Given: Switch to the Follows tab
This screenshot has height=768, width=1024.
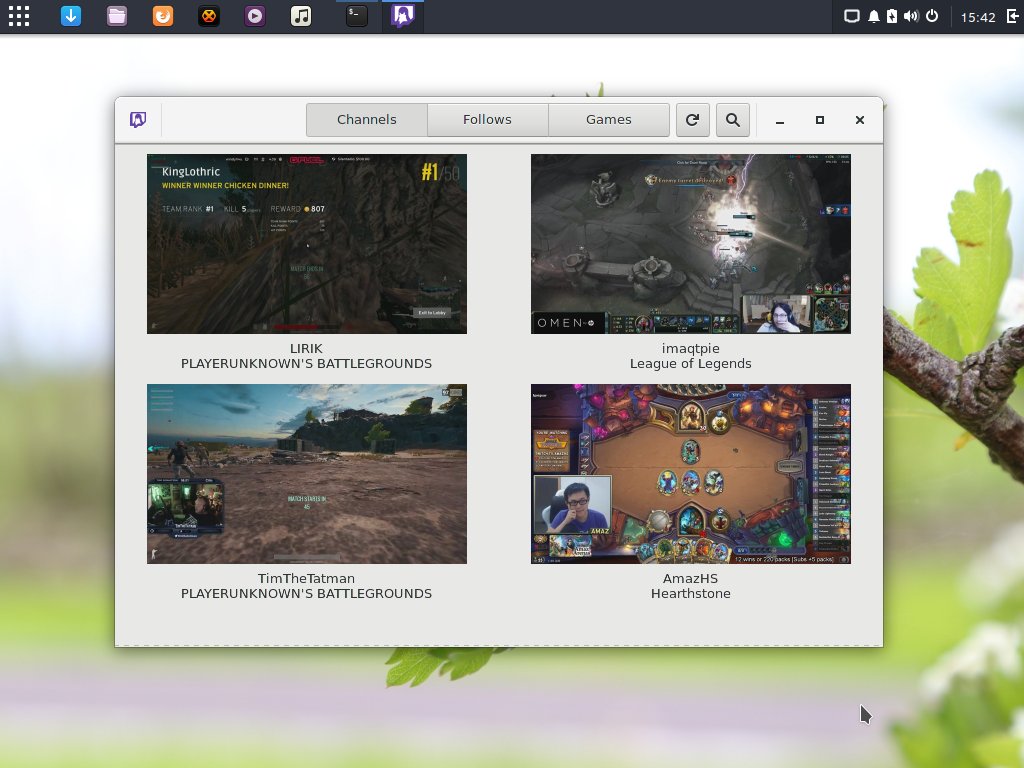Looking at the screenshot, I should tap(487, 120).
